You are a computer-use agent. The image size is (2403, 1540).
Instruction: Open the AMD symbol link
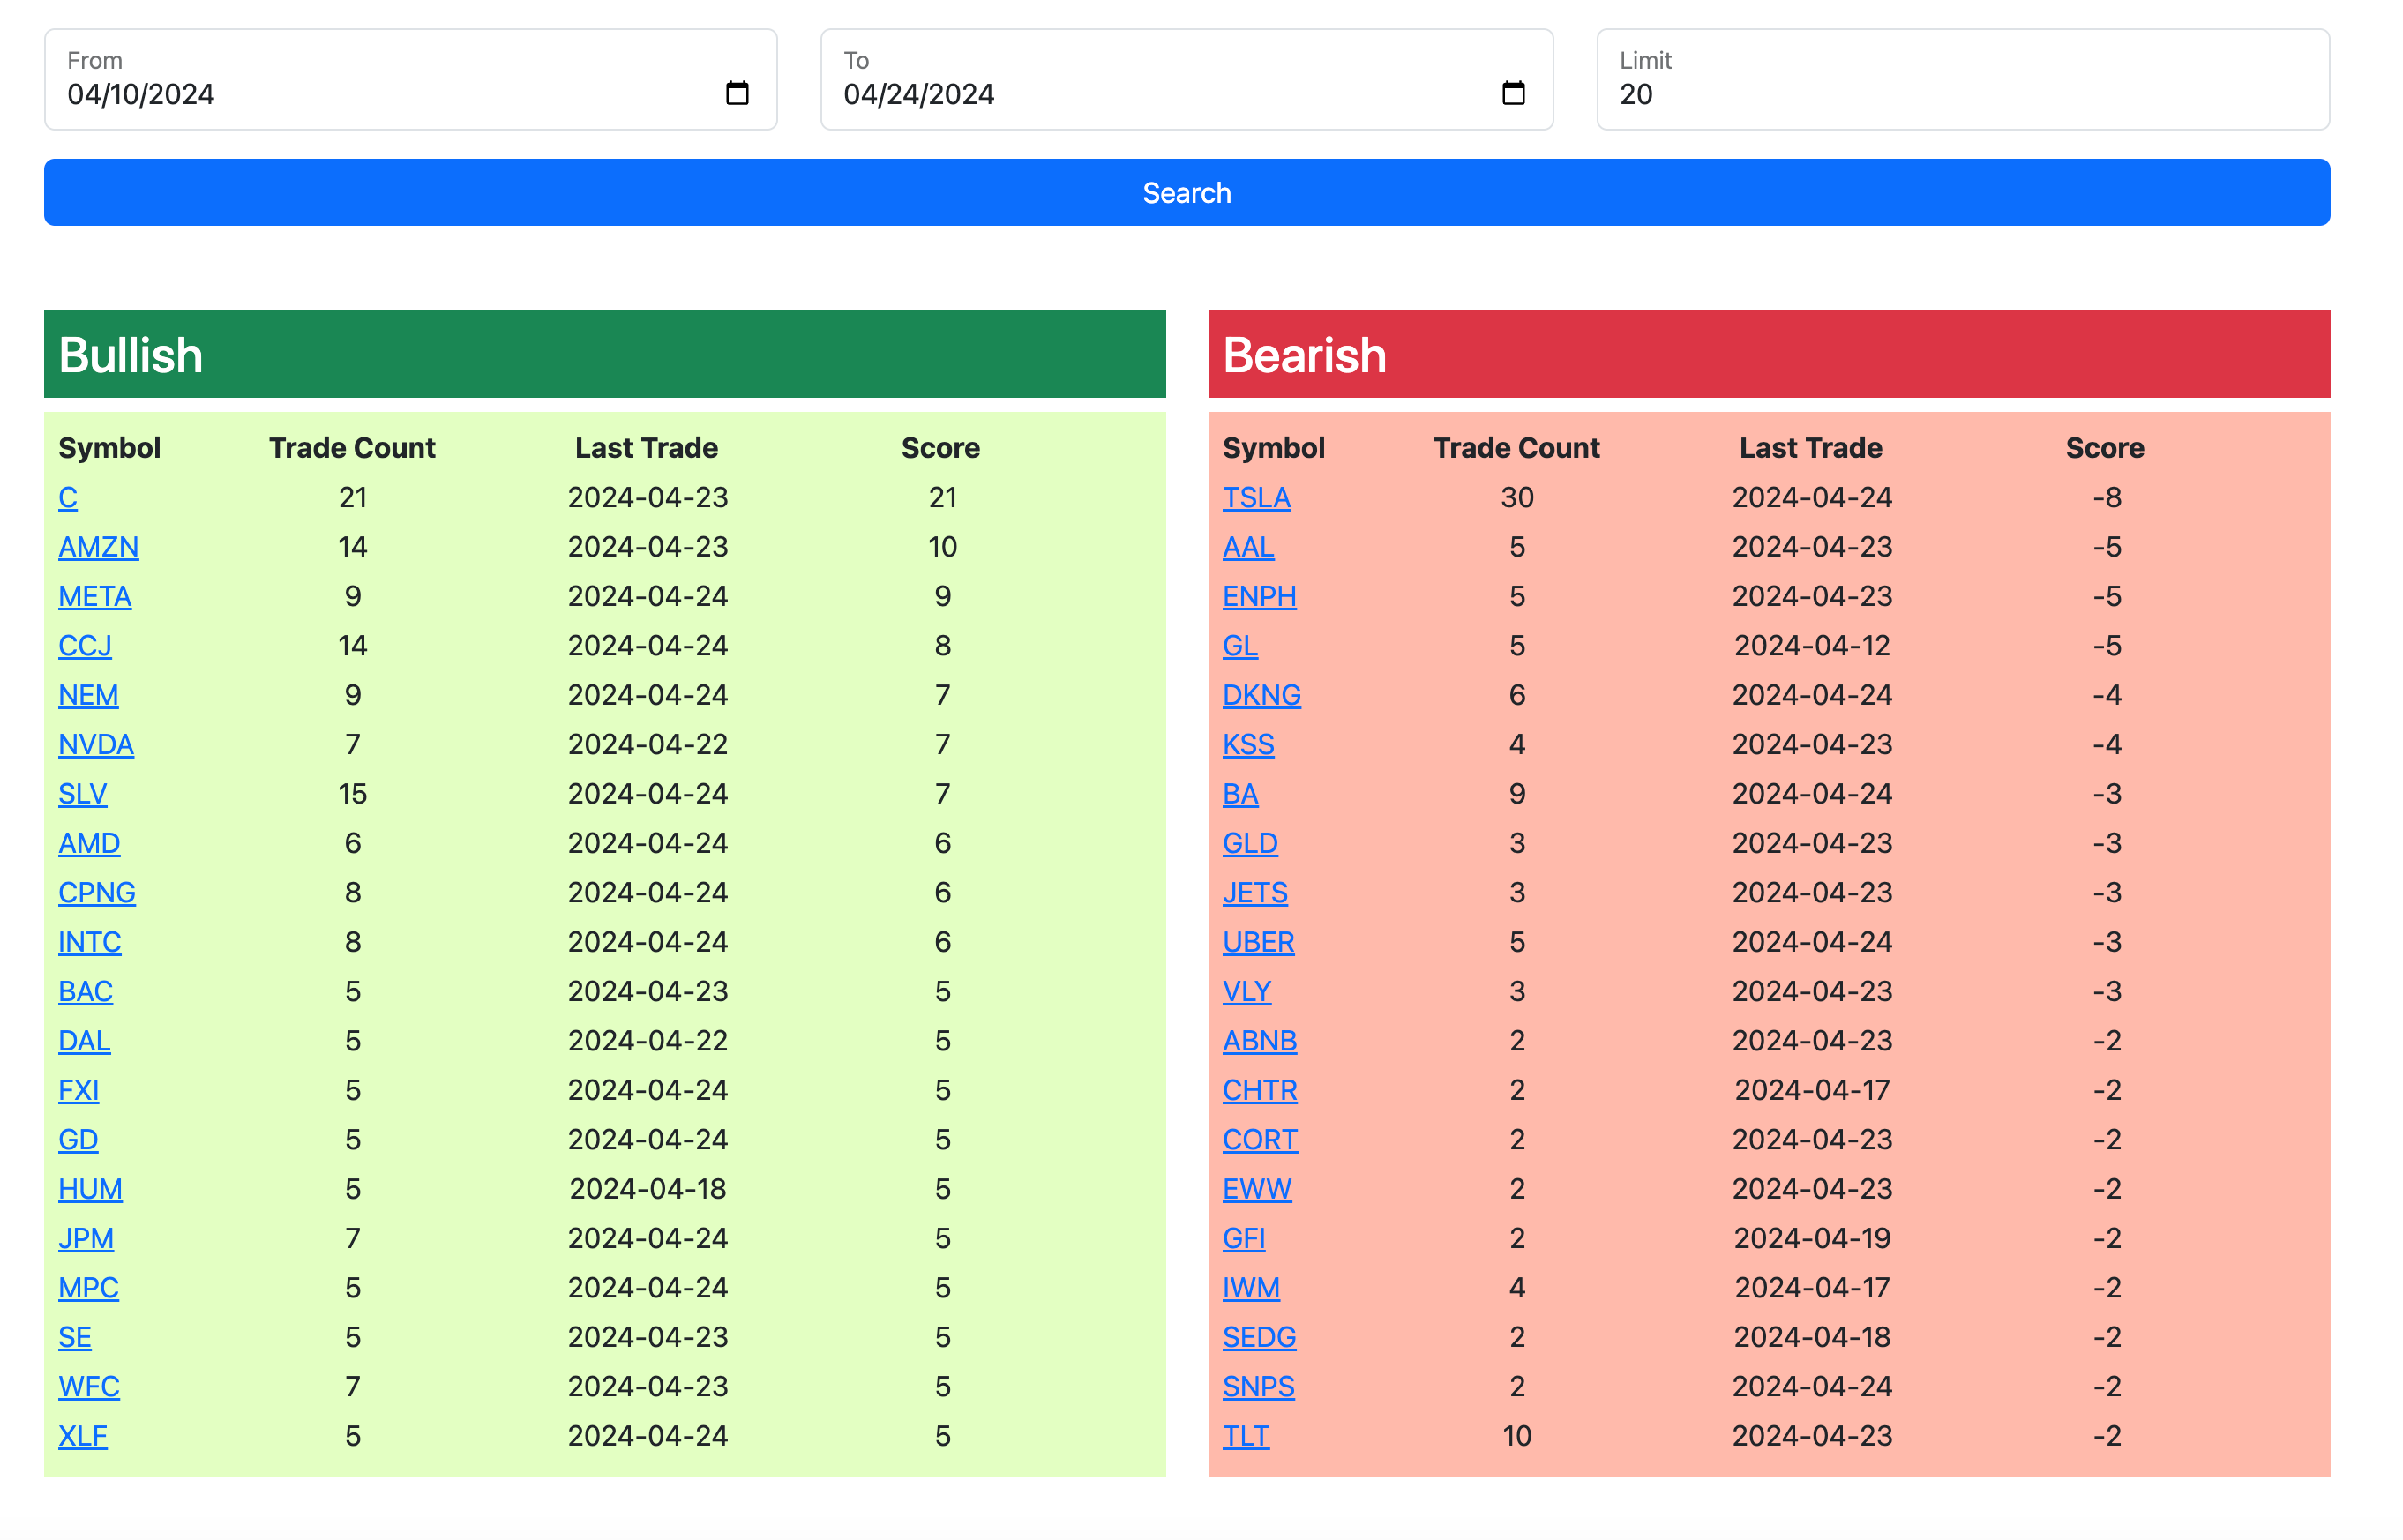89,843
